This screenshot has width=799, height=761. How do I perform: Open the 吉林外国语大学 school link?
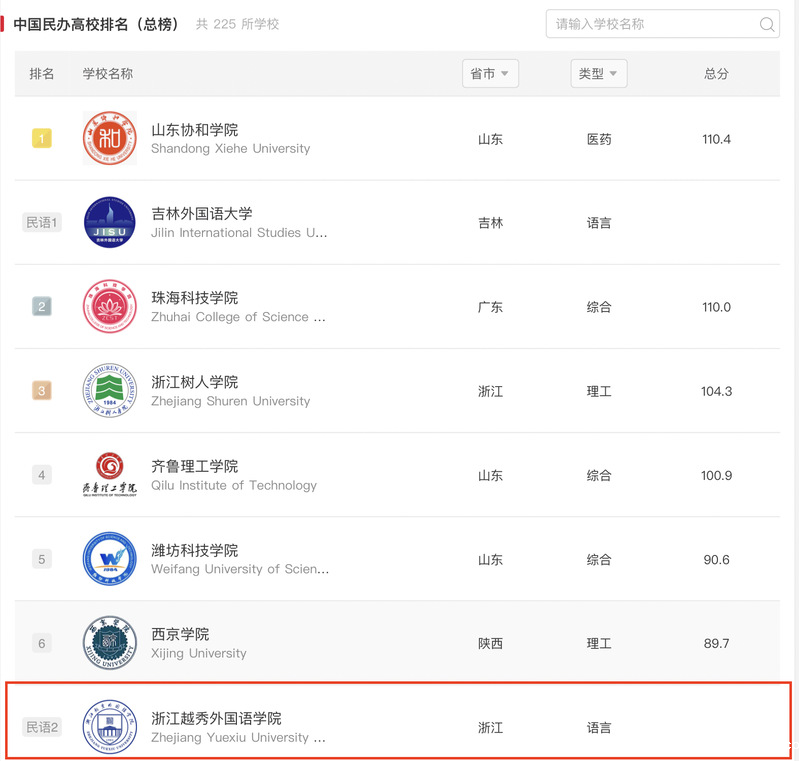(x=201, y=214)
